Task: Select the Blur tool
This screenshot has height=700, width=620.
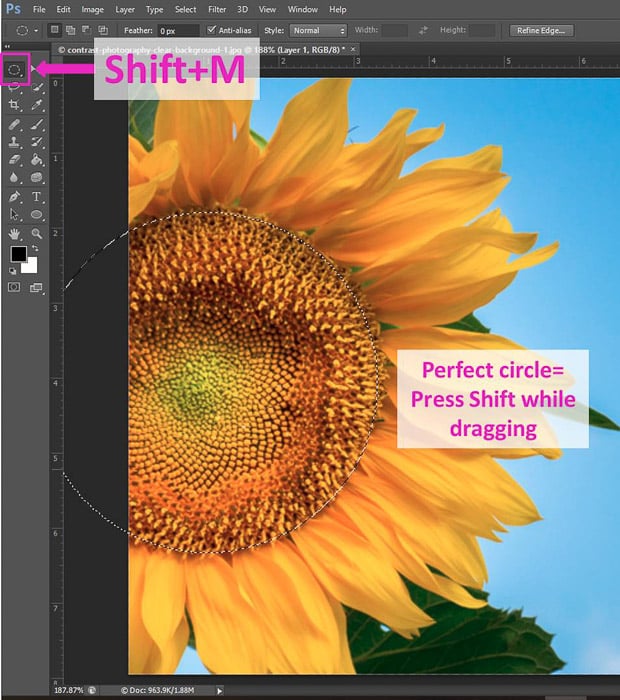Action: pos(14,178)
